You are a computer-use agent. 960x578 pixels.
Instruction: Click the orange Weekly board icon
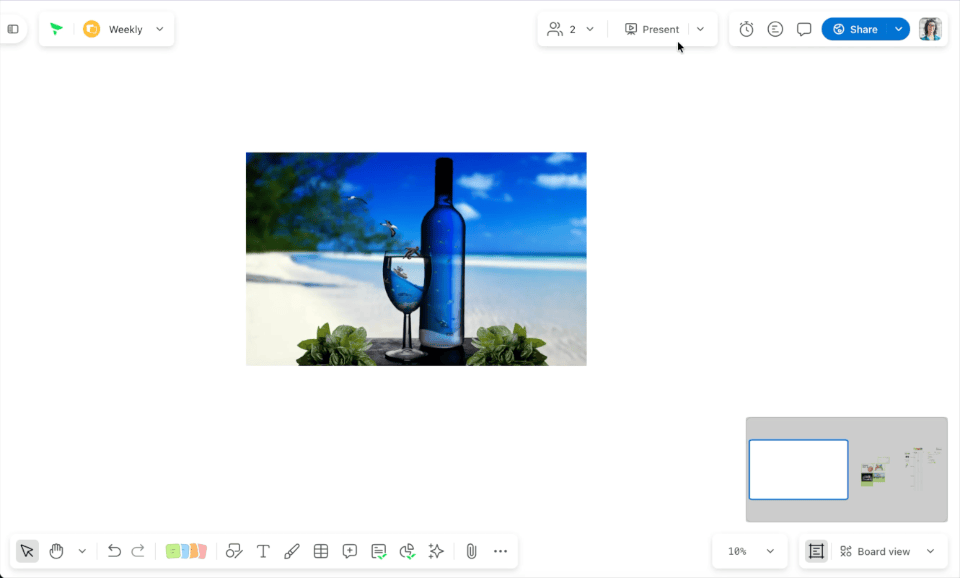click(91, 29)
